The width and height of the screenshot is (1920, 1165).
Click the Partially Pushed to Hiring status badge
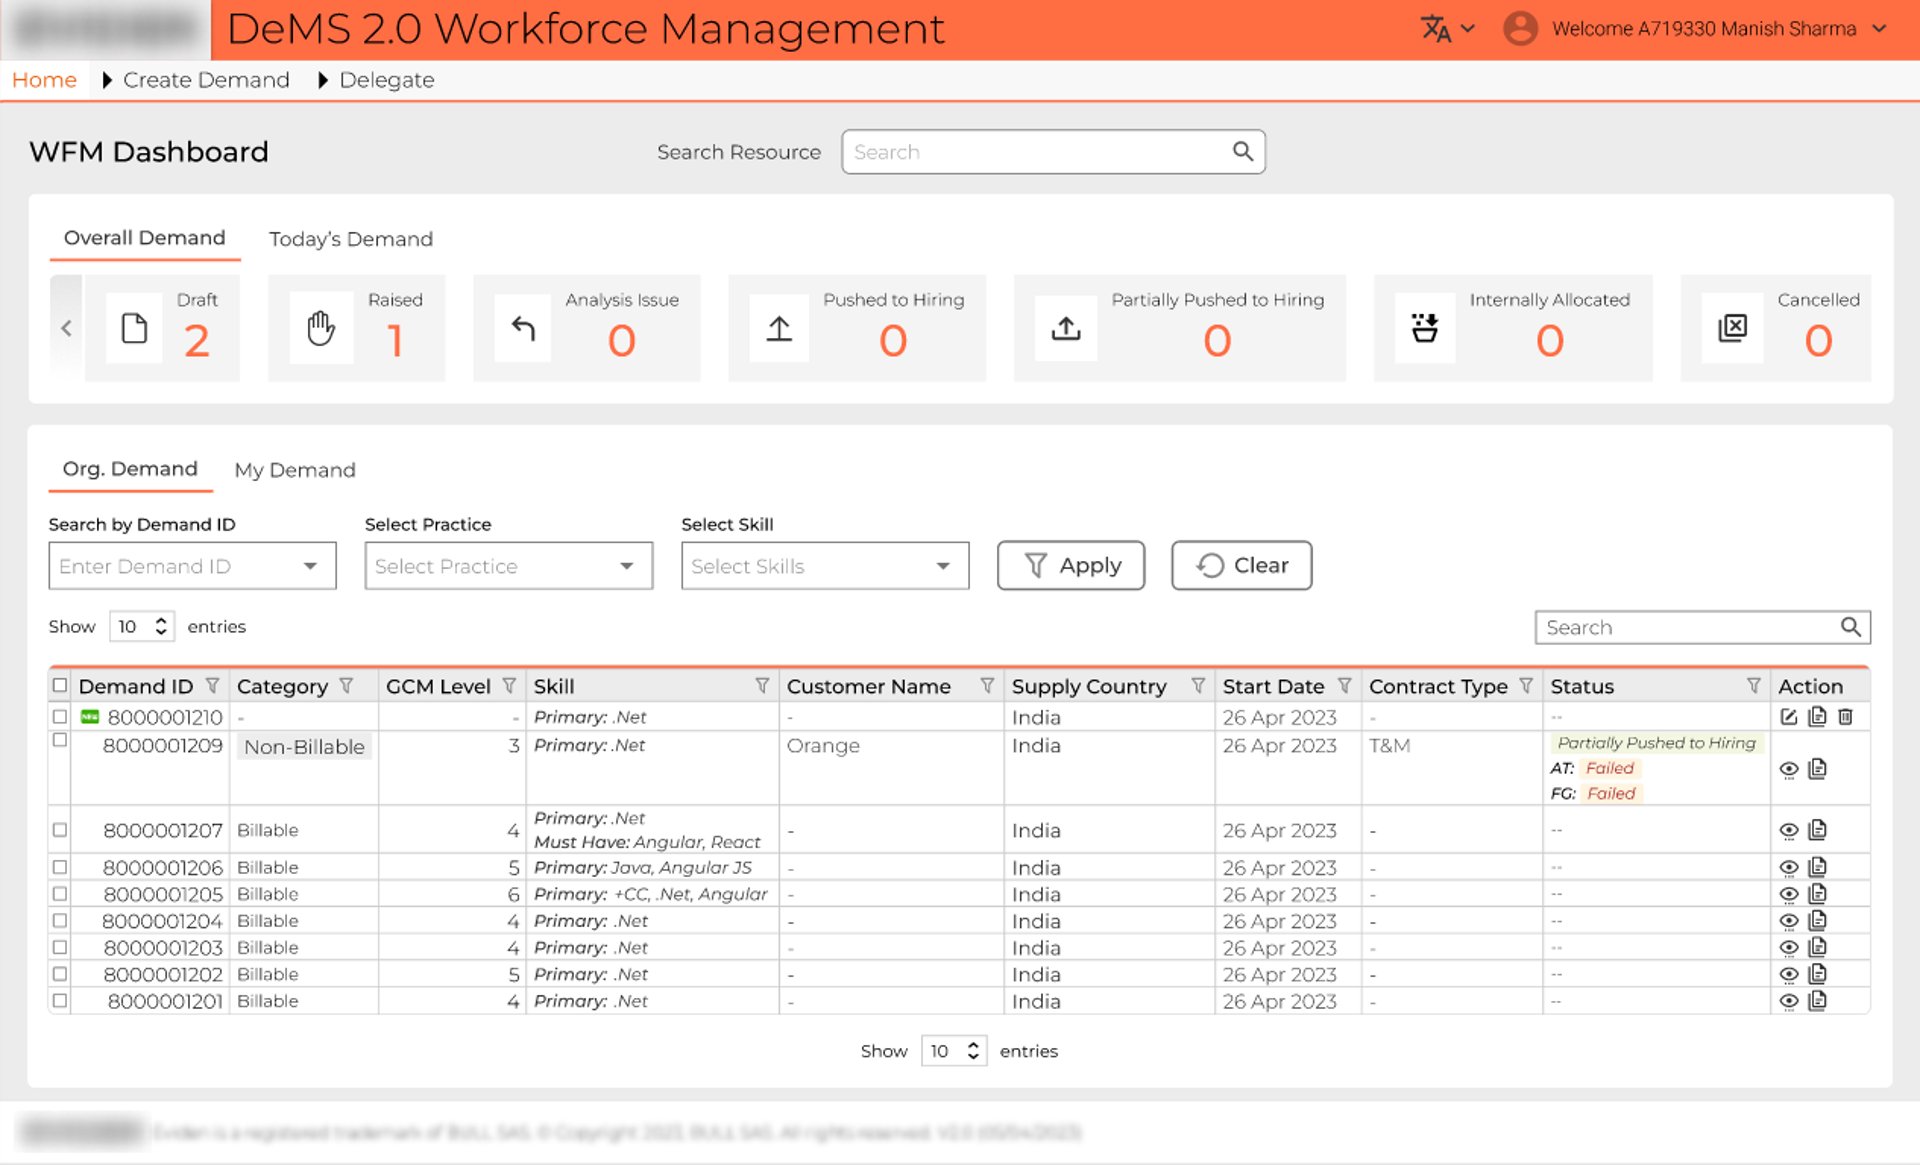[x=1656, y=743]
